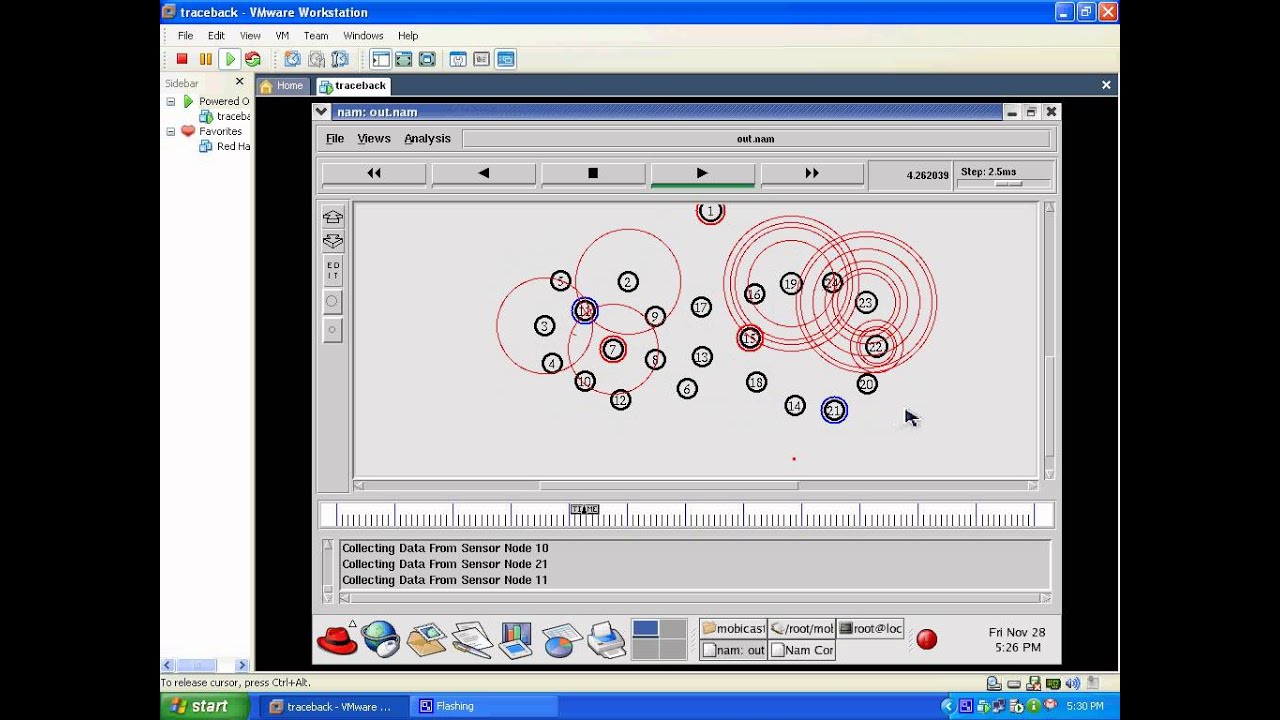
Task: Click the nam EDIT mode button
Action: coord(333,272)
